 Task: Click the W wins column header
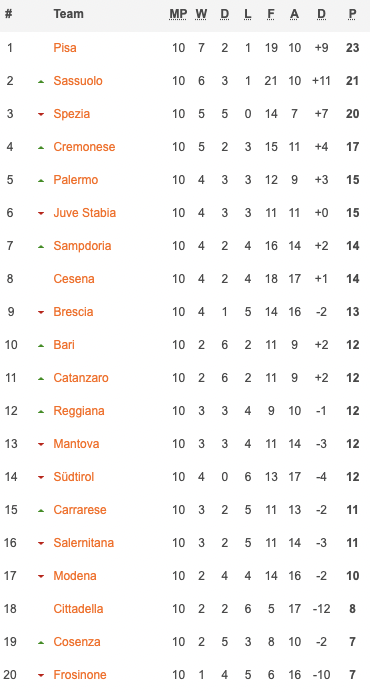point(201,14)
